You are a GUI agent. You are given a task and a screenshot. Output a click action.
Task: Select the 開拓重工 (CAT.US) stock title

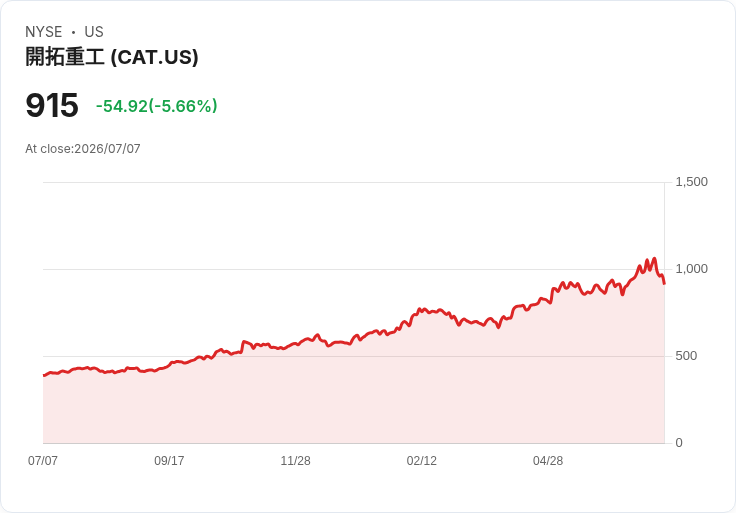click(112, 57)
